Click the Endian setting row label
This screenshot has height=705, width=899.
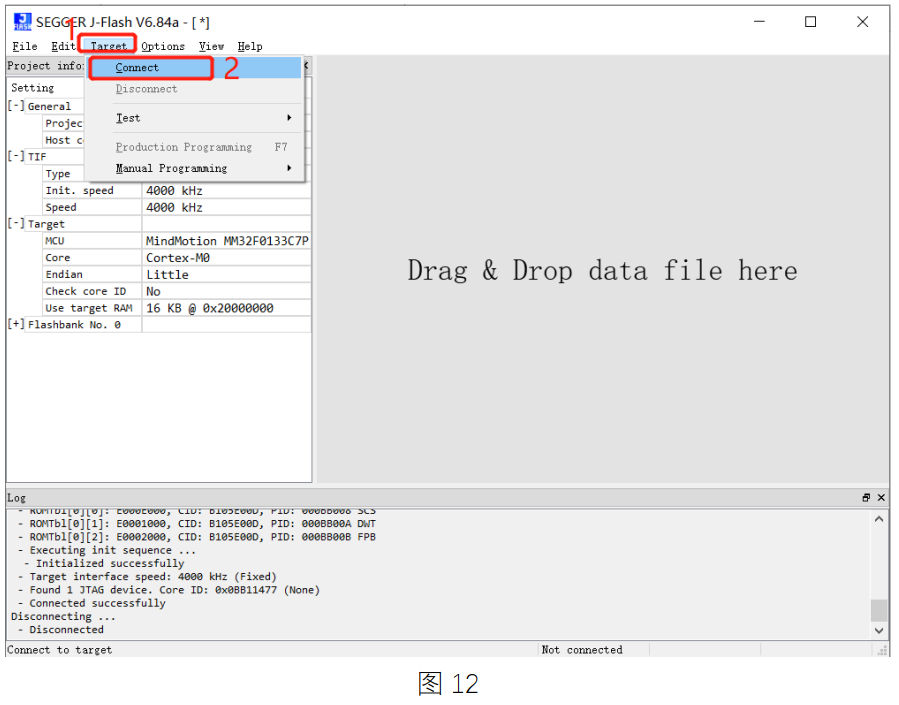point(64,275)
